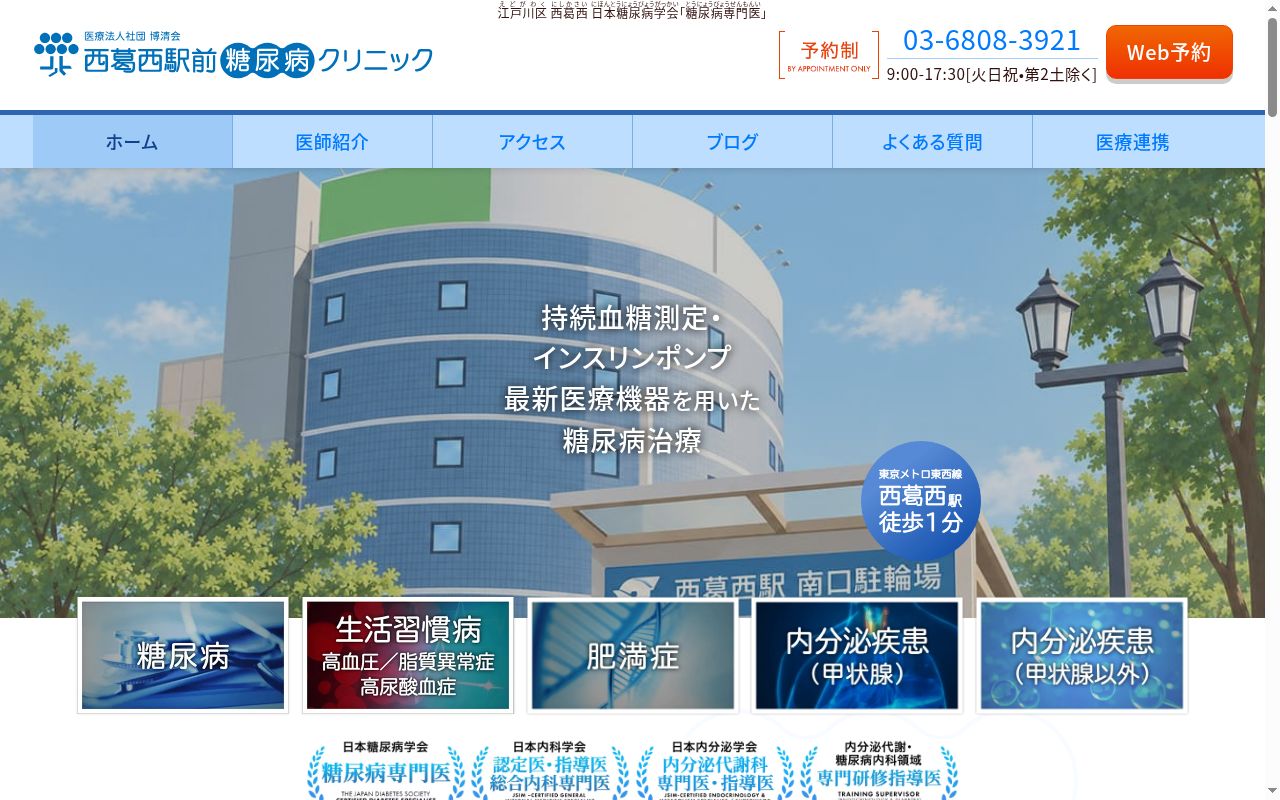Click the 西葛西駅 徒歩1分 round badge
This screenshot has width=1280, height=800.
tap(921, 501)
